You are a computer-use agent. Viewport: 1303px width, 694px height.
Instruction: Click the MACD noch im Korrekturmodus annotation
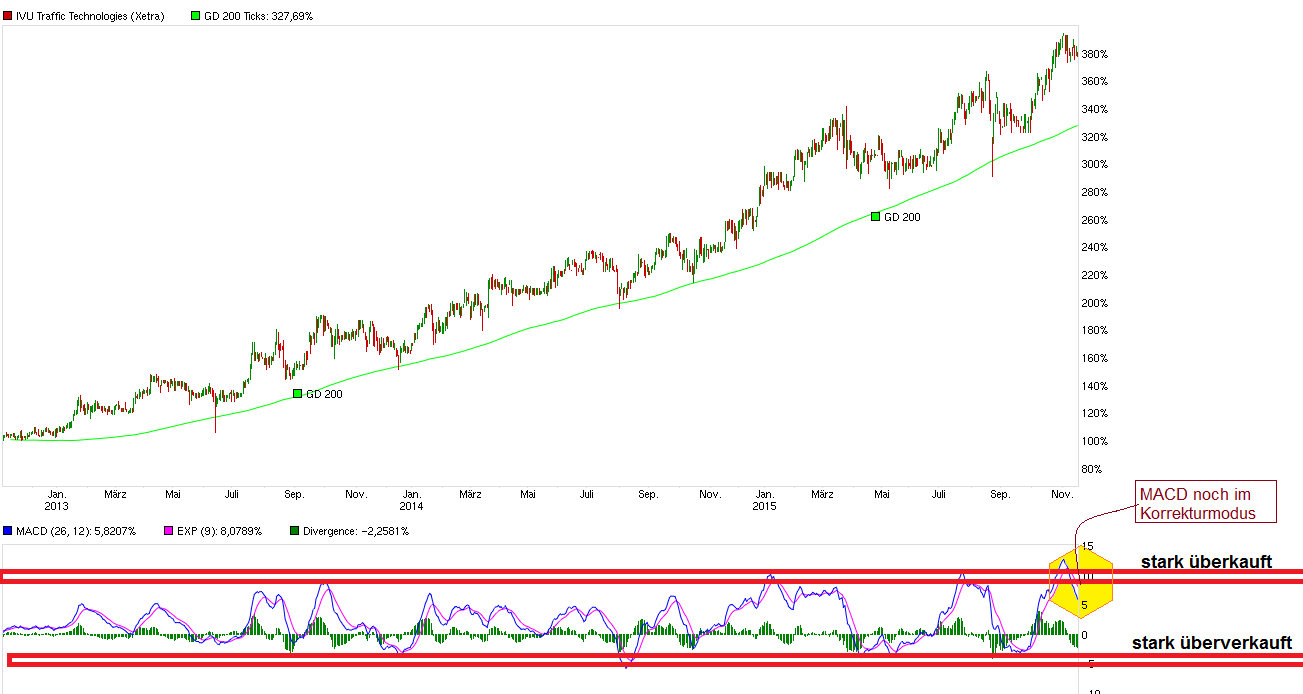[1205, 503]
